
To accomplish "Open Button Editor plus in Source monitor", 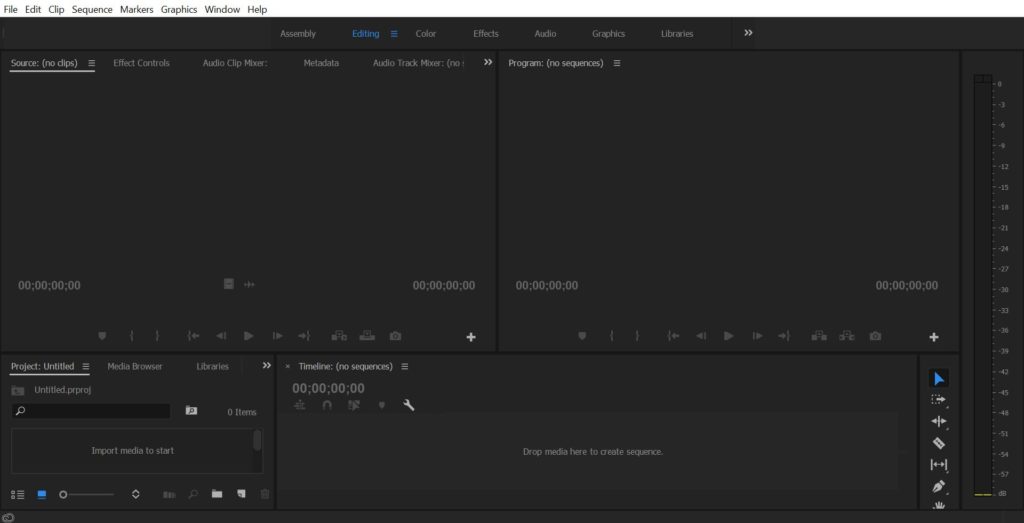I will pos(471,337).
